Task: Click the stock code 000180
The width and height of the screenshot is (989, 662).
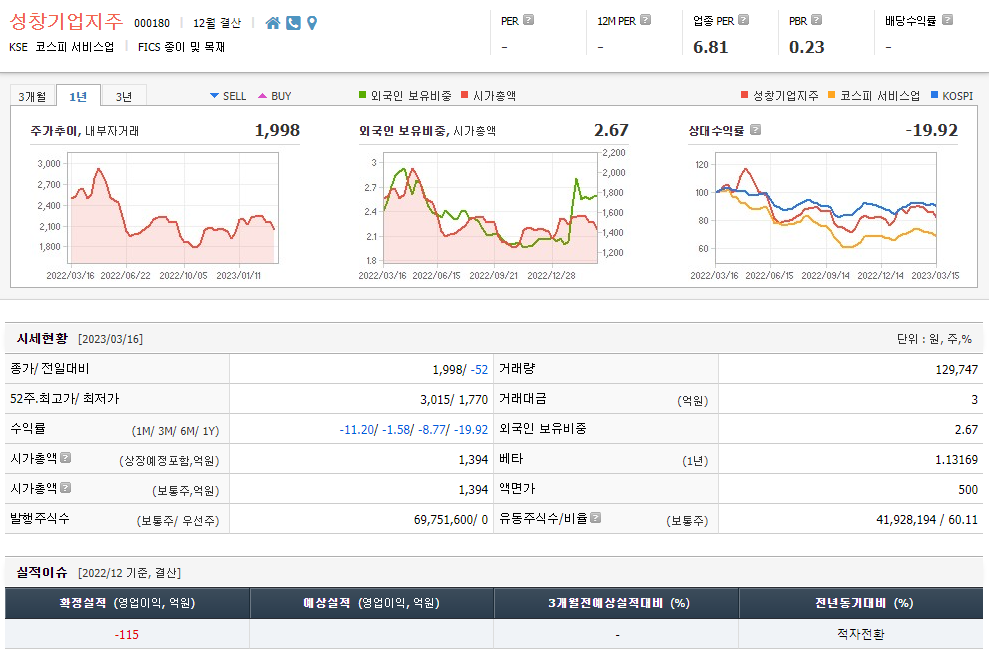Action: tap(152, 23)
